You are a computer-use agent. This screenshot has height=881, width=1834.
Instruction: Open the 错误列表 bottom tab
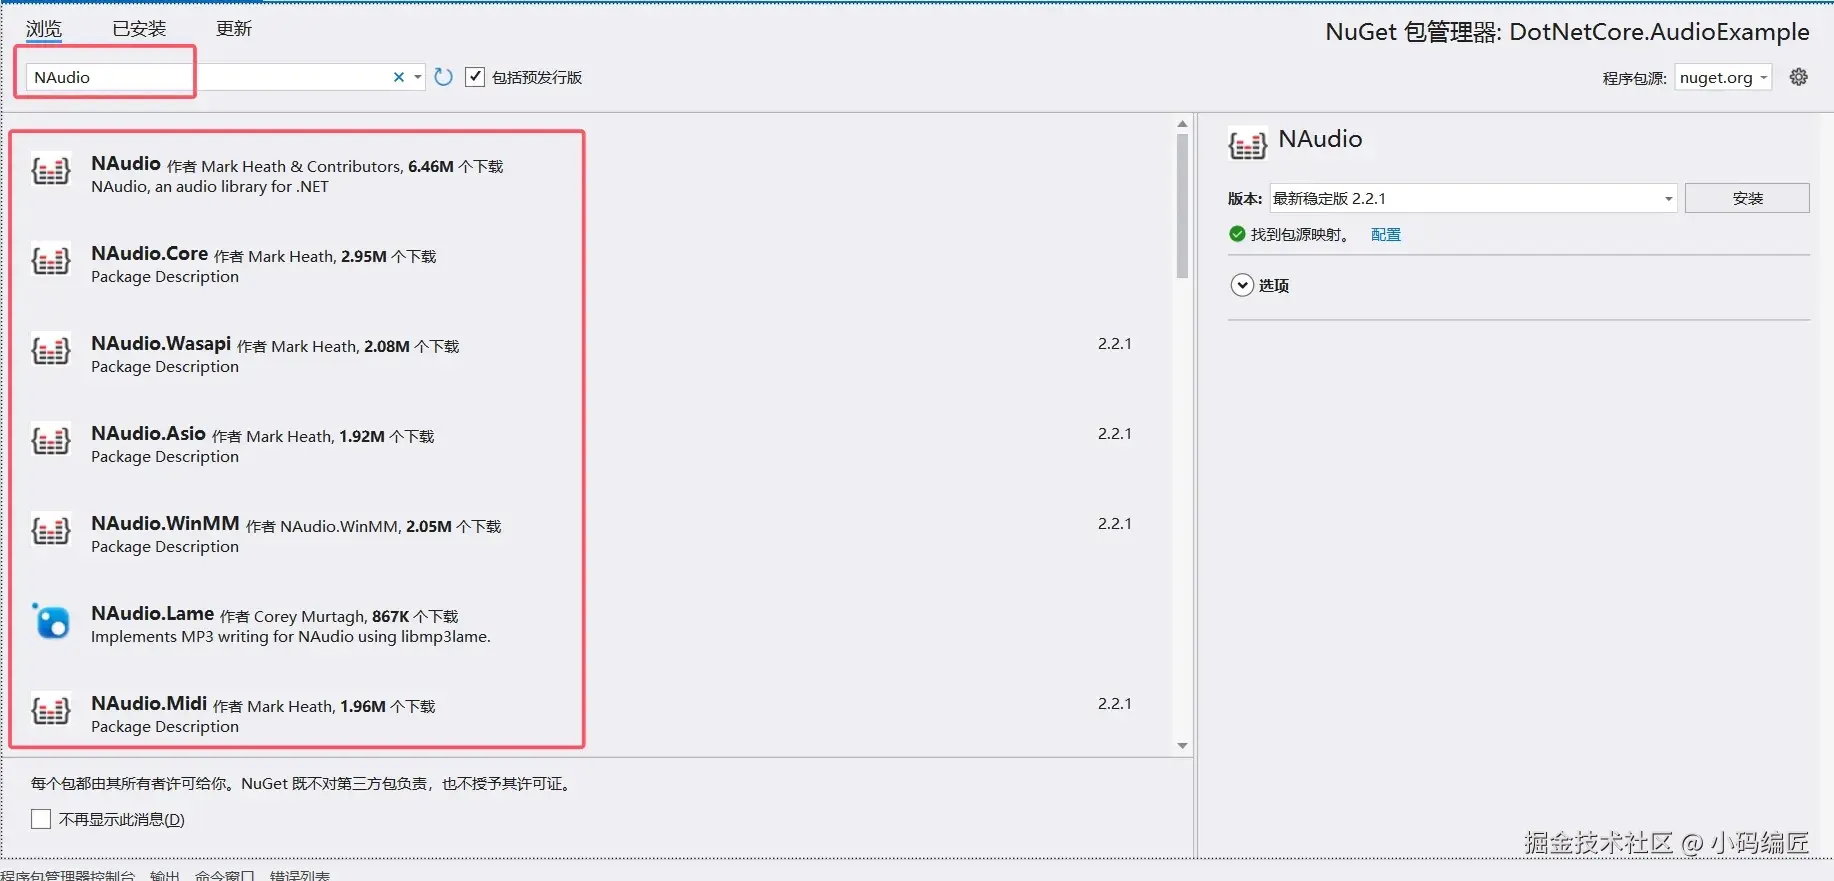pos(300,875)
